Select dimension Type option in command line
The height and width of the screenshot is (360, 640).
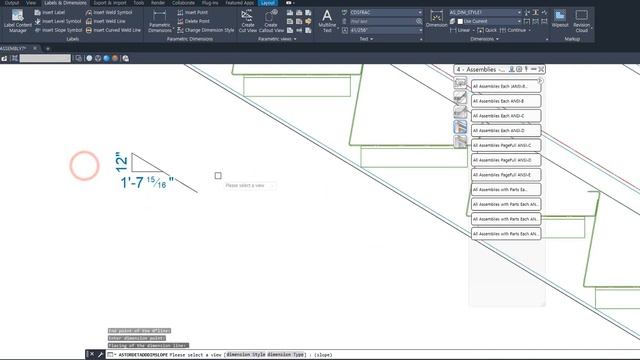(x=285, y=355)
